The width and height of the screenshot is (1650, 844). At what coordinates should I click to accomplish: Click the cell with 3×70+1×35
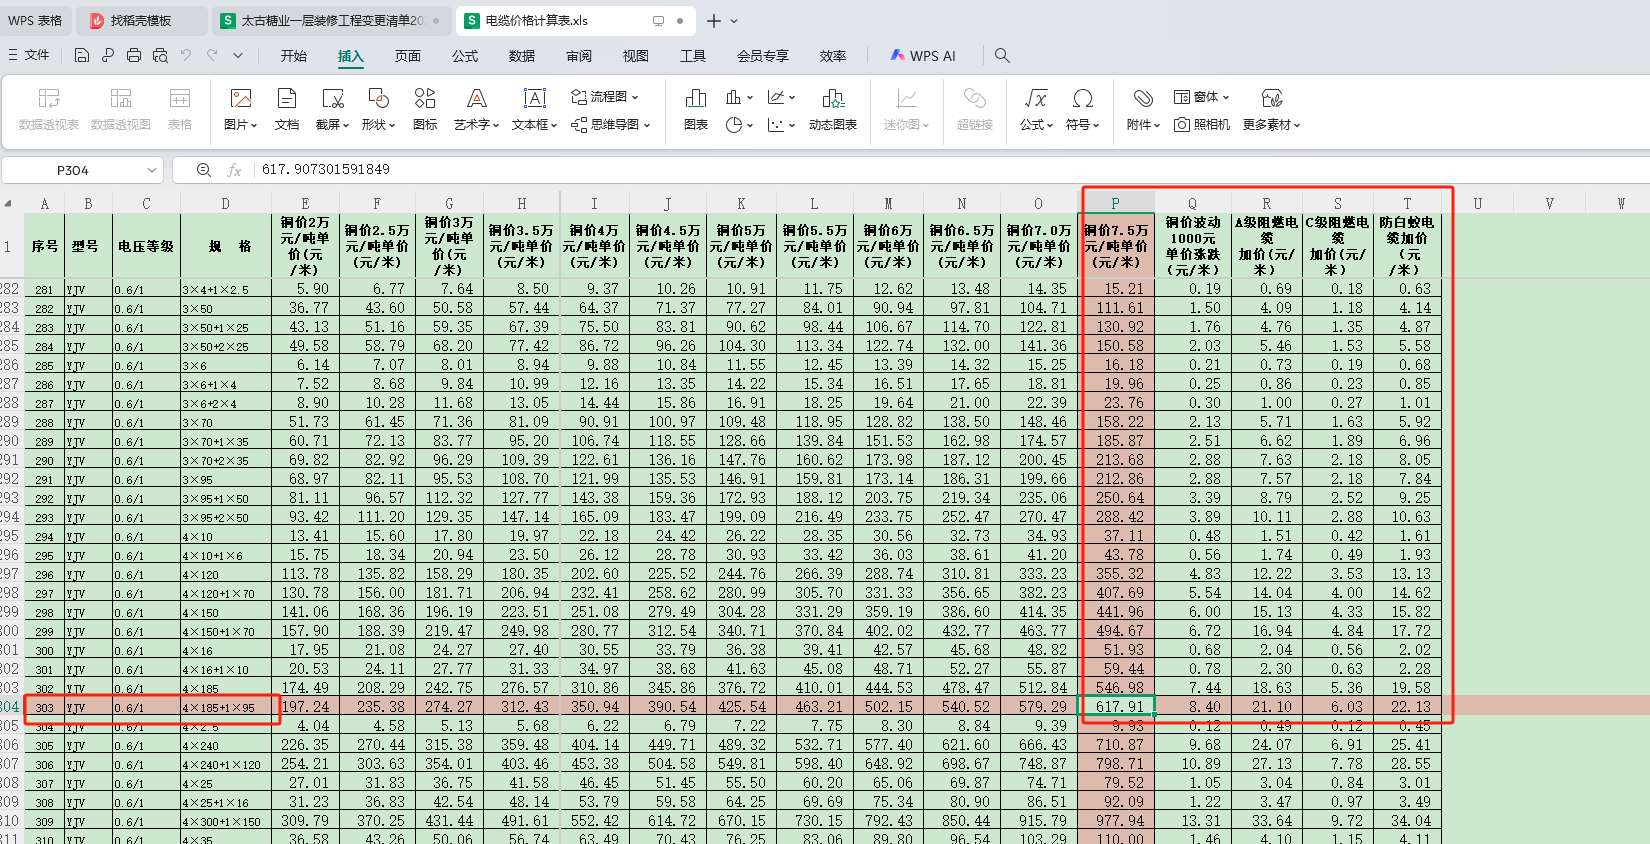225,441
